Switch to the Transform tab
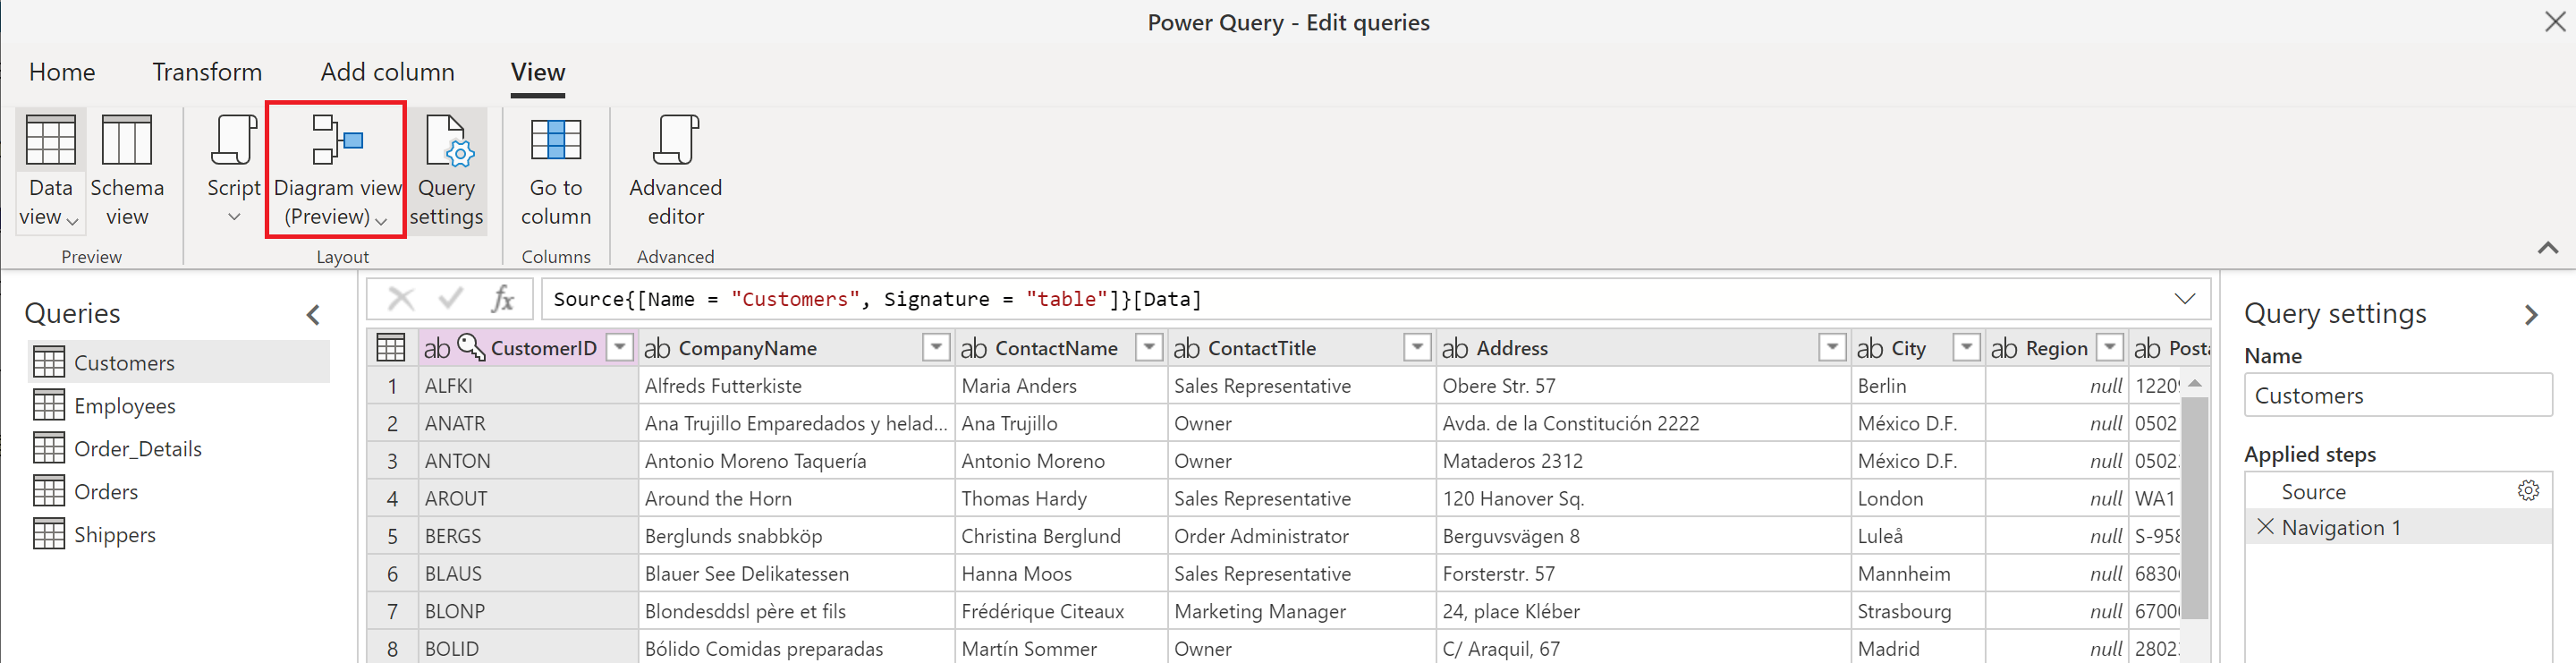The image size is (2576, 663). [x=207, y=72]
